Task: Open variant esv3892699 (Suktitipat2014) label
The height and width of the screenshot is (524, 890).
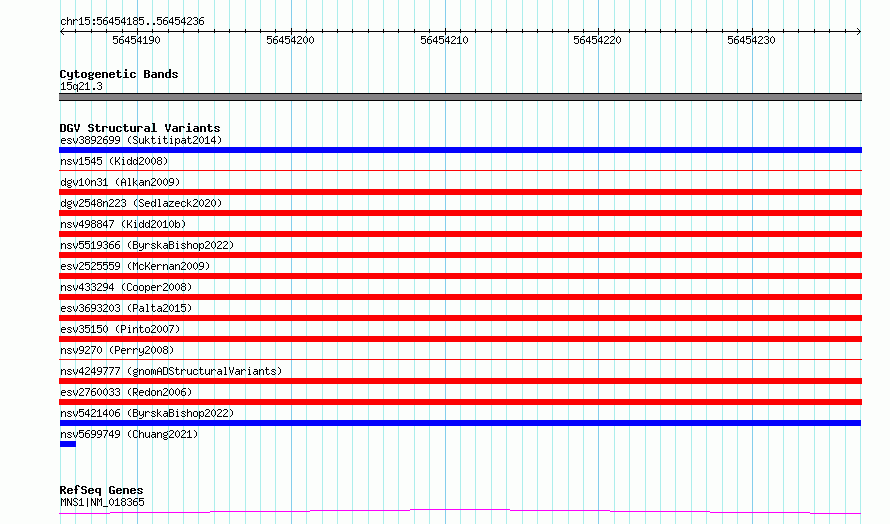Action: [141, 140]
